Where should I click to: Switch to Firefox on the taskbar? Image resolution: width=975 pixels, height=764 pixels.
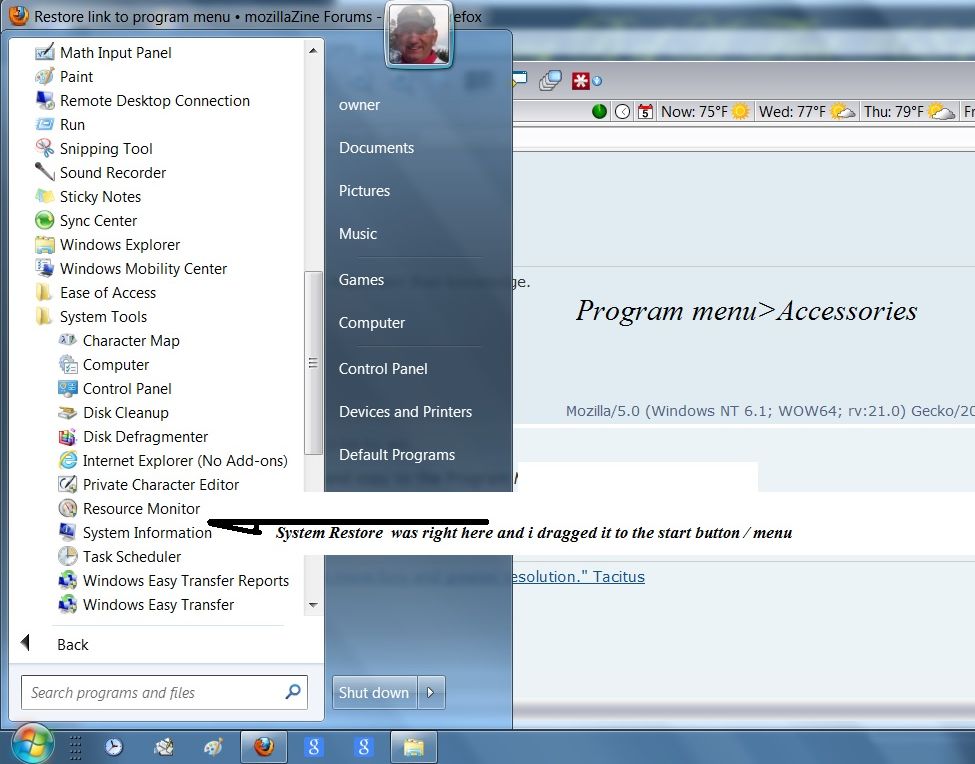pyautogui.click(x=264, y=747)
